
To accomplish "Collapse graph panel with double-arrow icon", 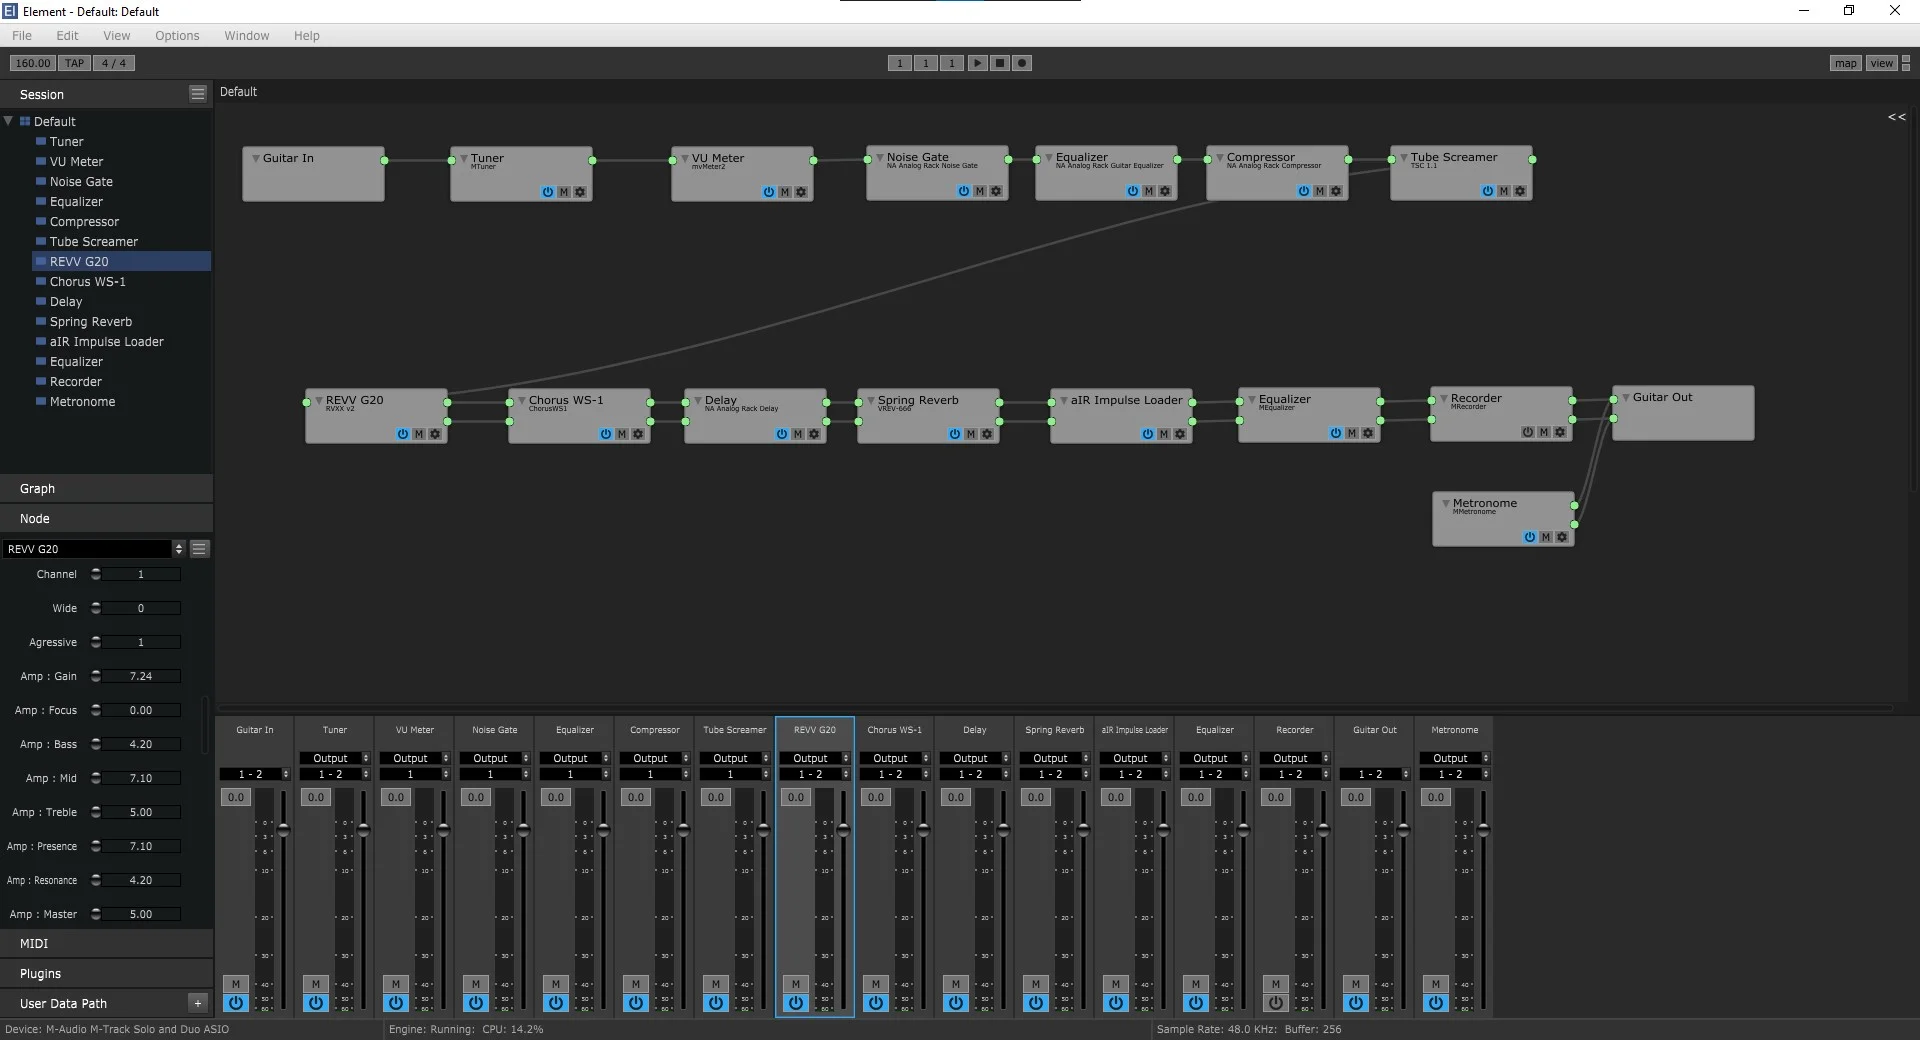I will (1896, 117).
